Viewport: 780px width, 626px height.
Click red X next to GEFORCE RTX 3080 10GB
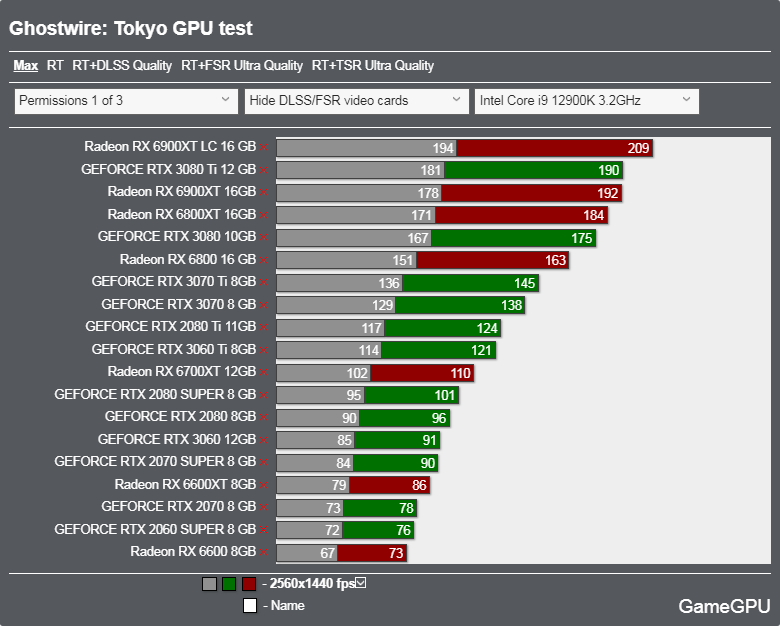(264, 237)
